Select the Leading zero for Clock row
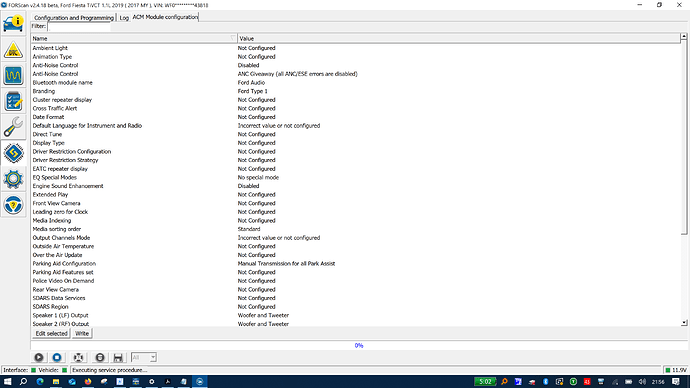This screenshot has width=690, height=388. pos(356,212)
